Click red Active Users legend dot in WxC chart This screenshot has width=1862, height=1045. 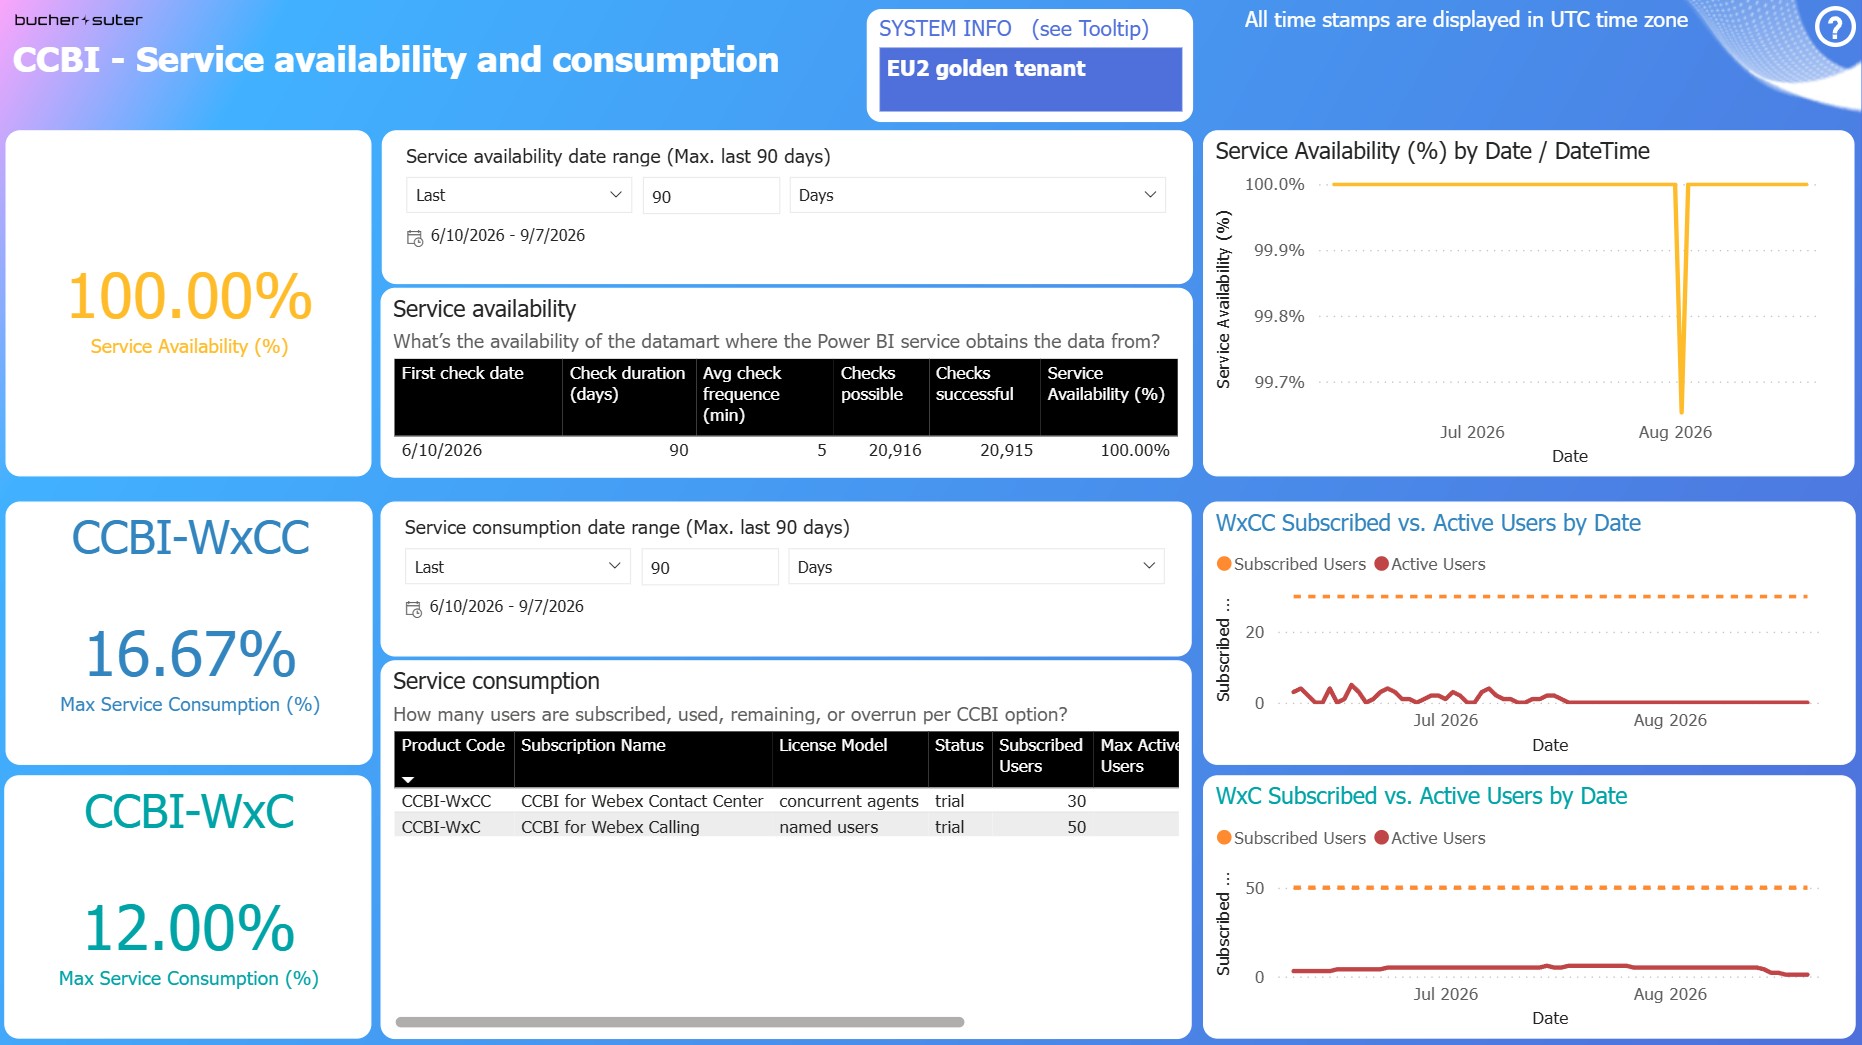click(x=1381, y=838)
